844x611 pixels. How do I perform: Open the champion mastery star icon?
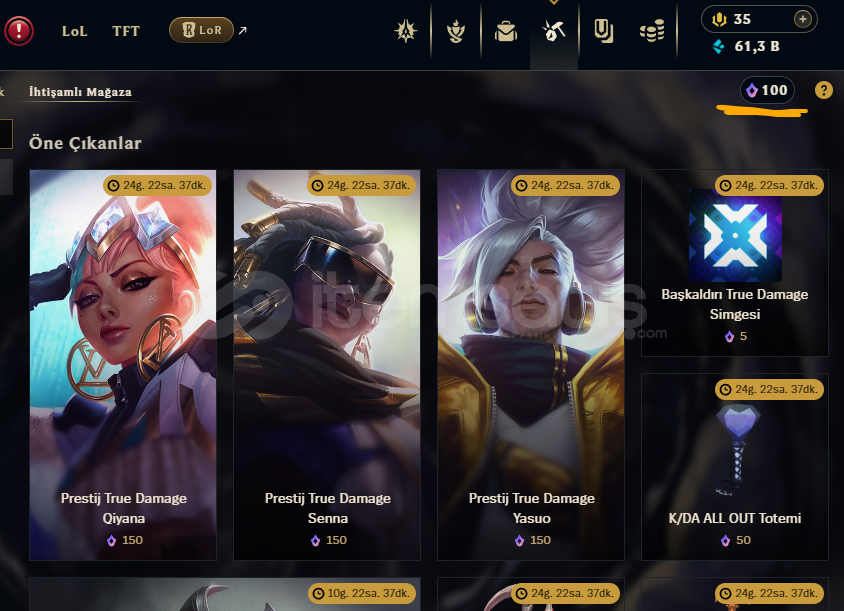click(x=406, y=31)
